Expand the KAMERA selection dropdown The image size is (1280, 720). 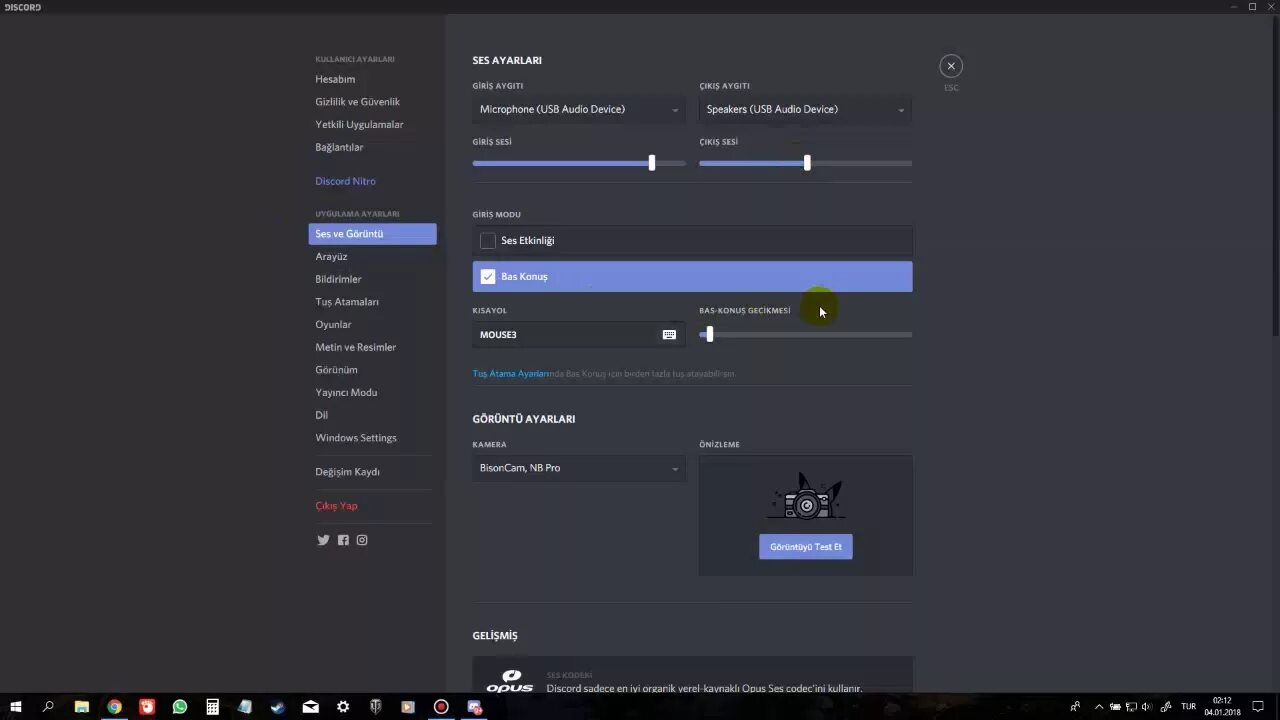pos(578,468)
